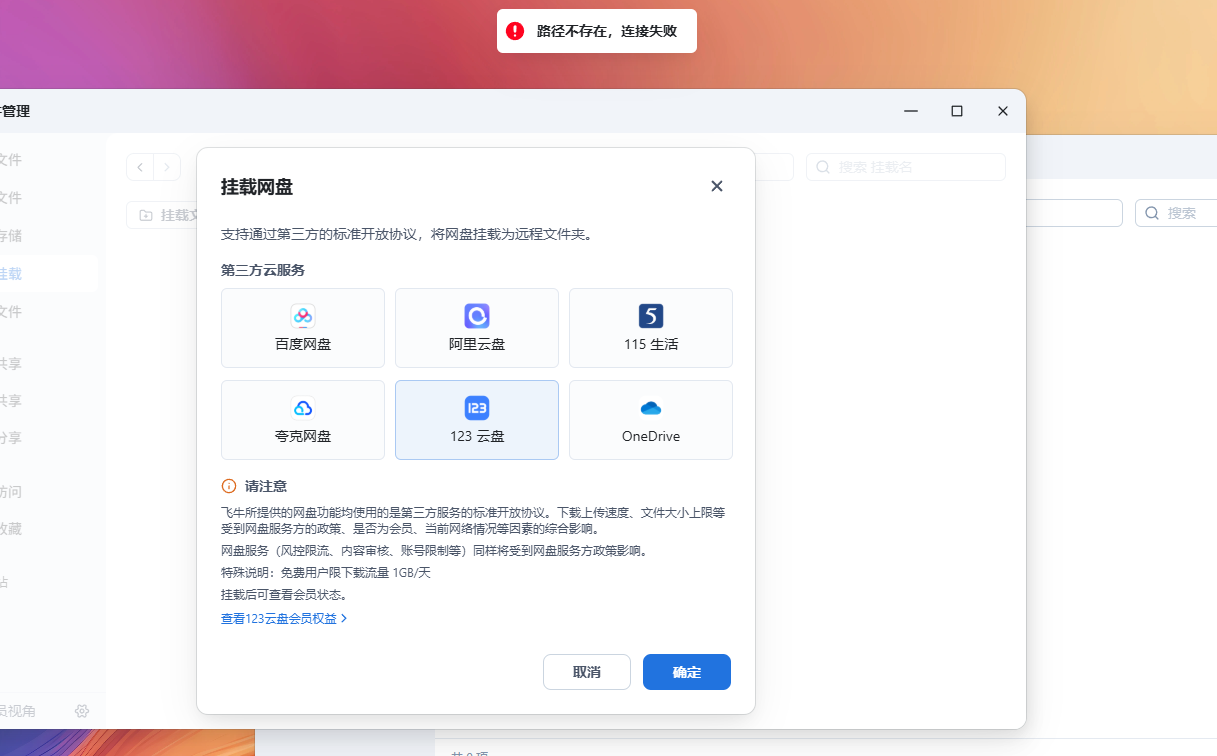Click the back navigation arrow

coord(140,167)
